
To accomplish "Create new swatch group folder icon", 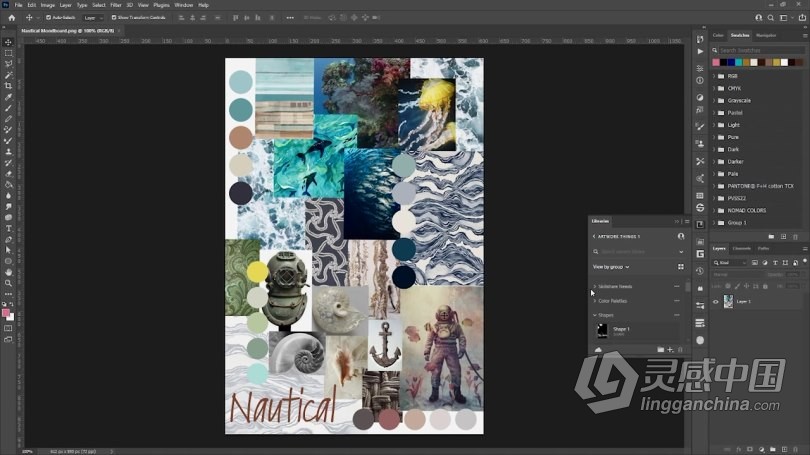I will pos(771,237).
